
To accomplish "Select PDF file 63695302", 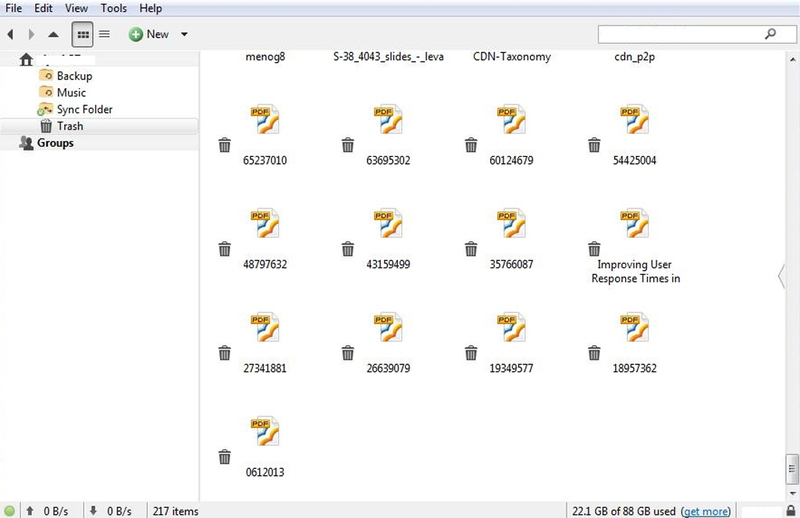I will click(388, 135).
